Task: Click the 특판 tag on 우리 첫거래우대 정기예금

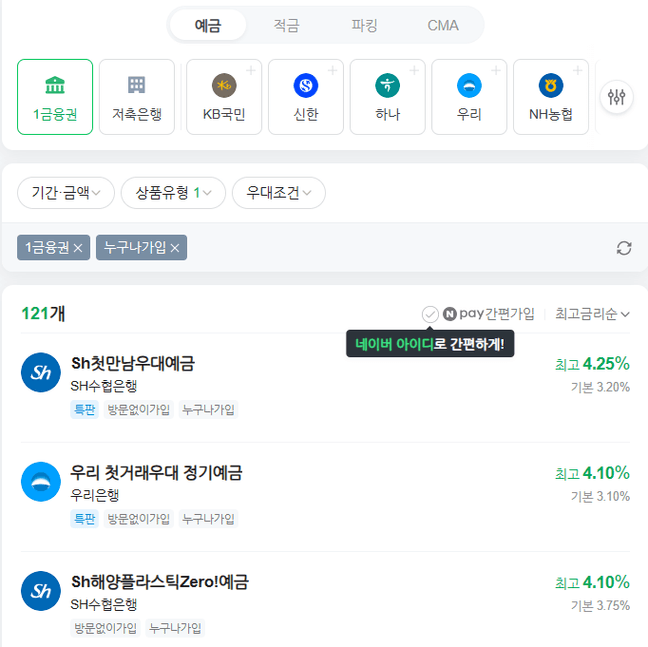Action: click(84, 519)
